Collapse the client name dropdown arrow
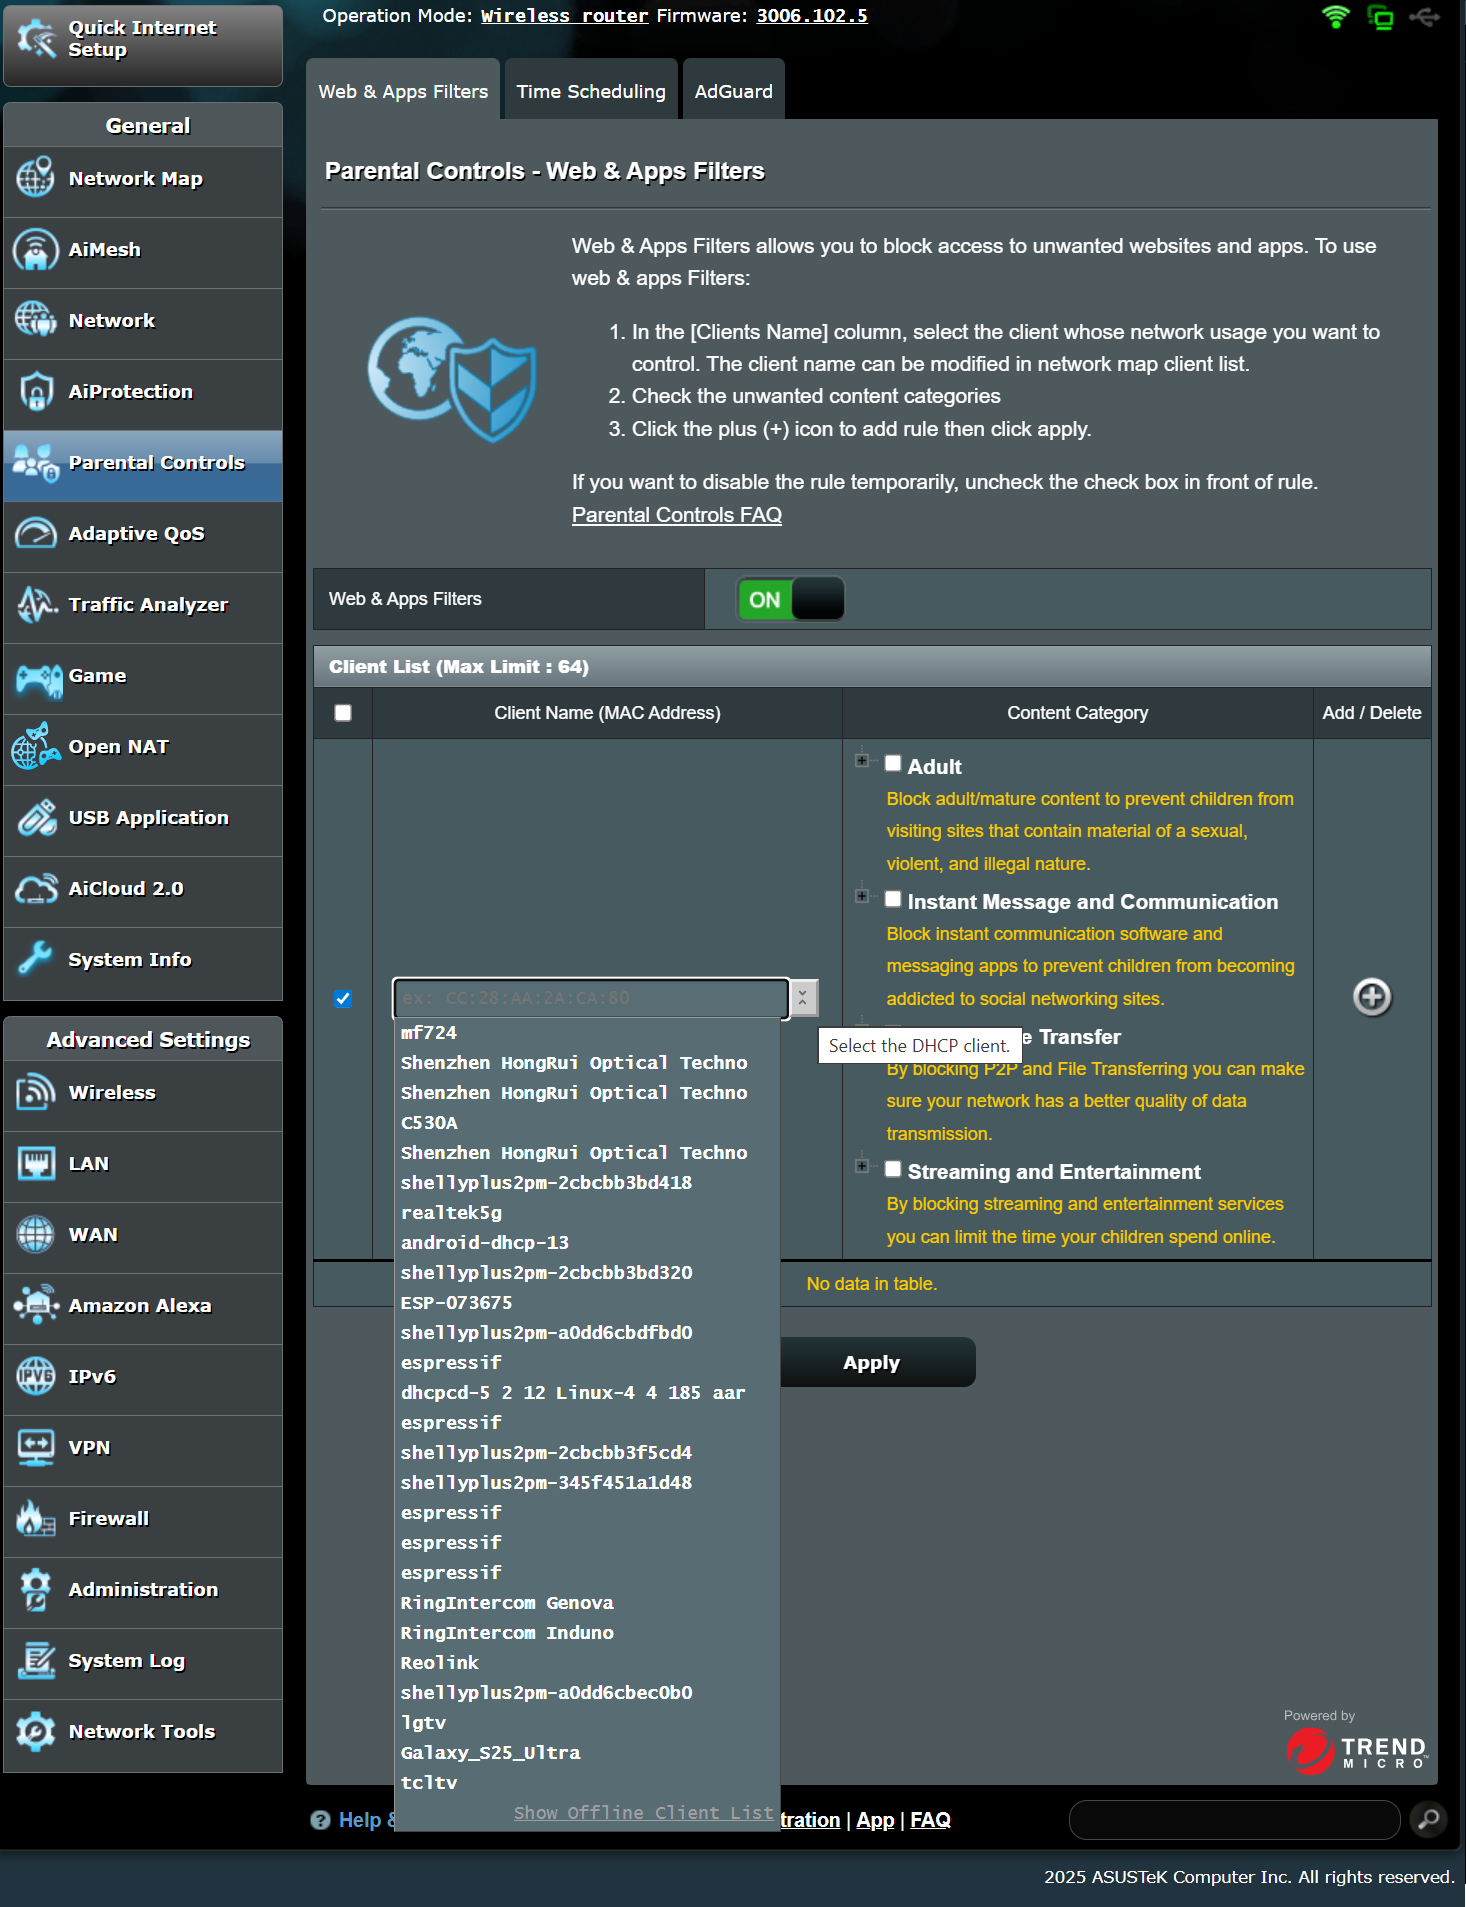1466x1907 pixels. point(803,998)
